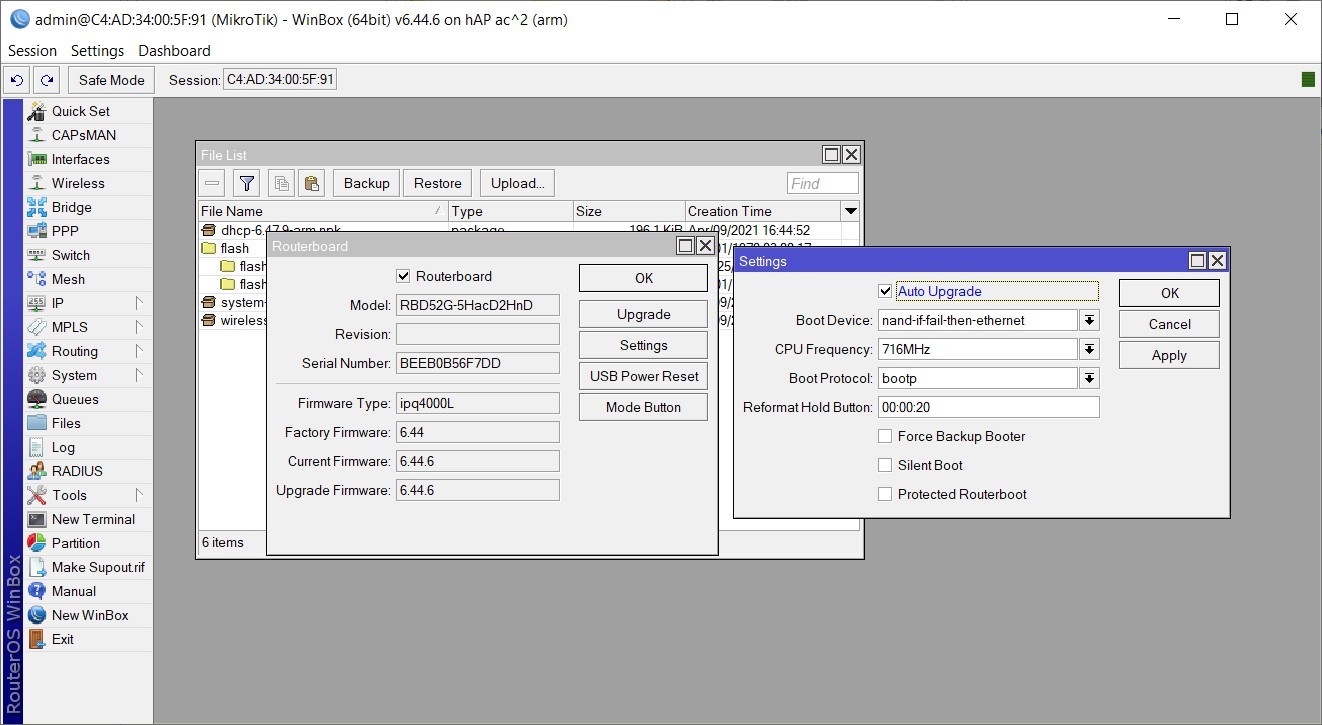Click the redo arrow toolbar button
This screenshot has height=725, width=1322.
[46, 80]
